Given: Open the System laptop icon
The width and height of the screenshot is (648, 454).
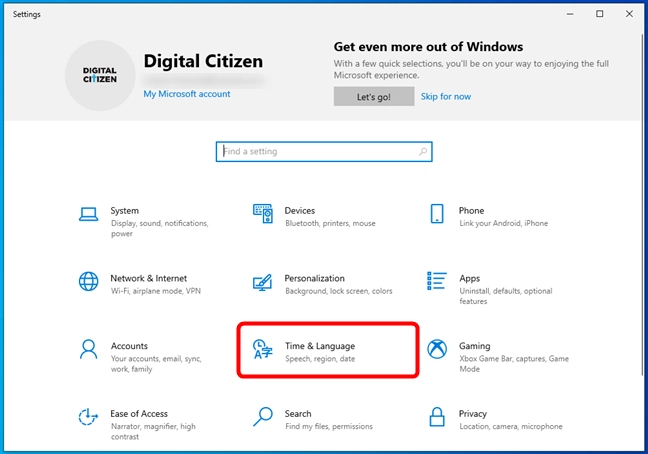Looking at the screenshot, I should (x=88, y=214).
